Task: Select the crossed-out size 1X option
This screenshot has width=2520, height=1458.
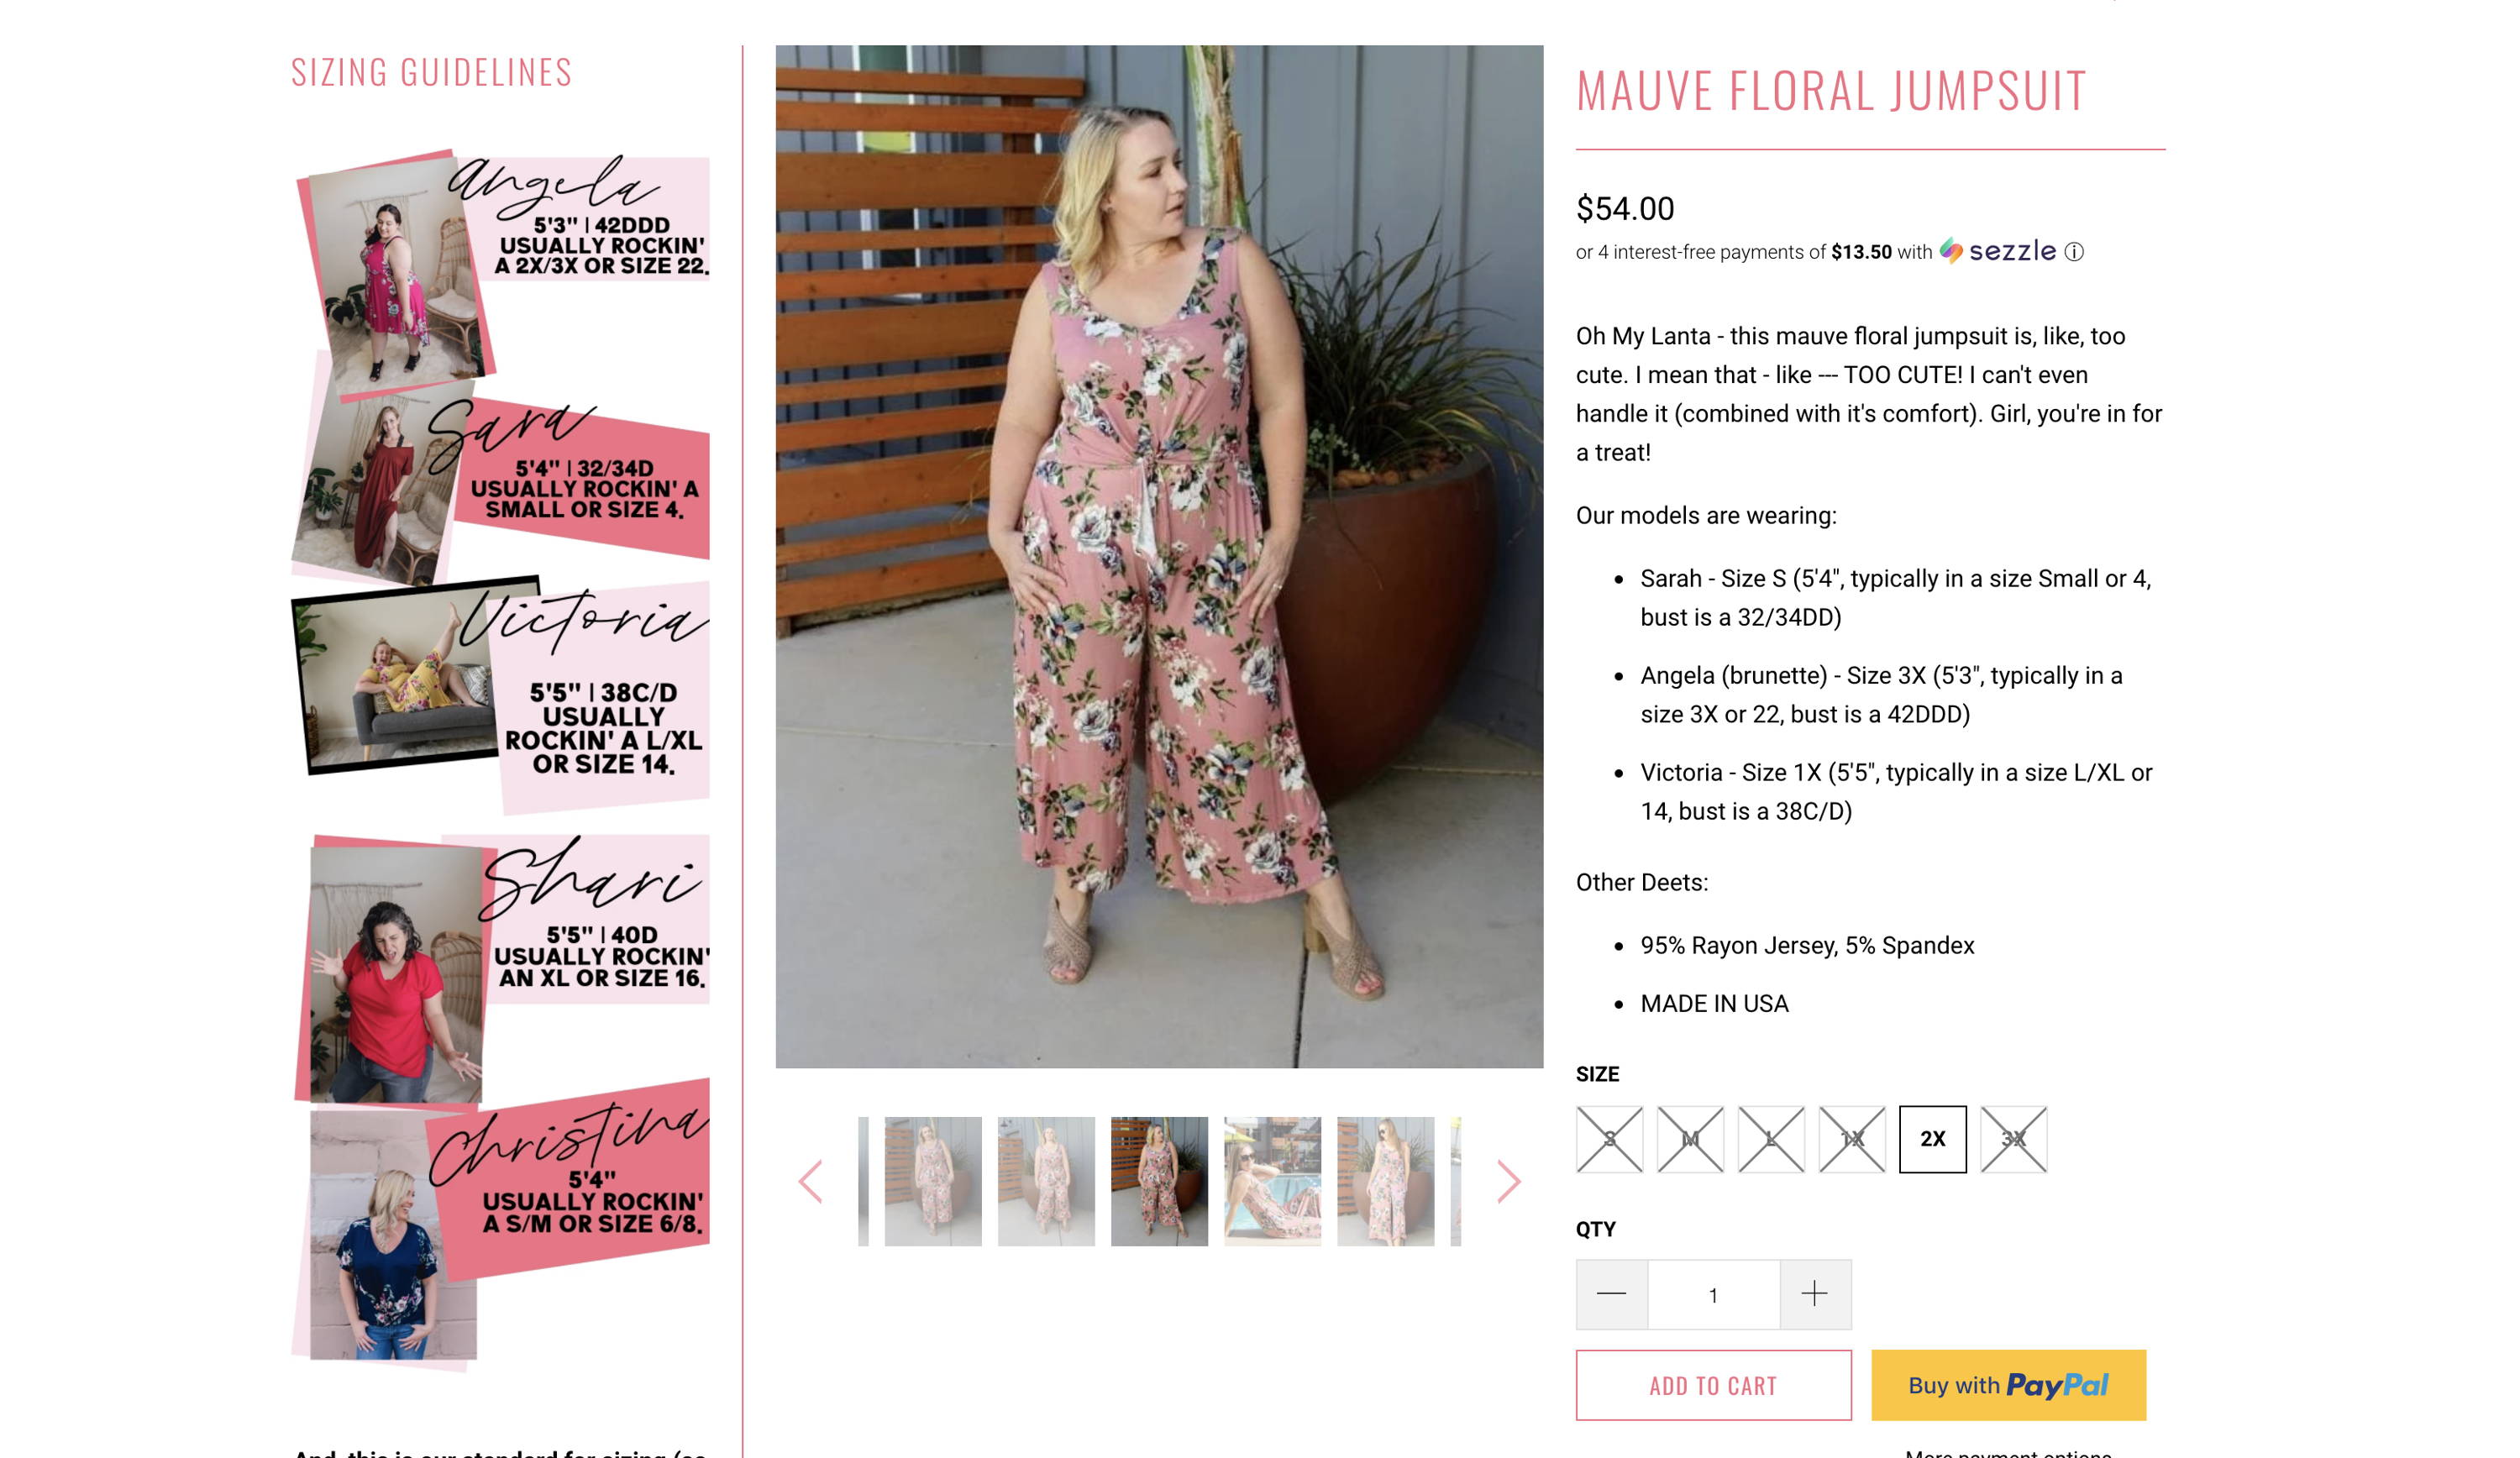Action: 1852,1139
